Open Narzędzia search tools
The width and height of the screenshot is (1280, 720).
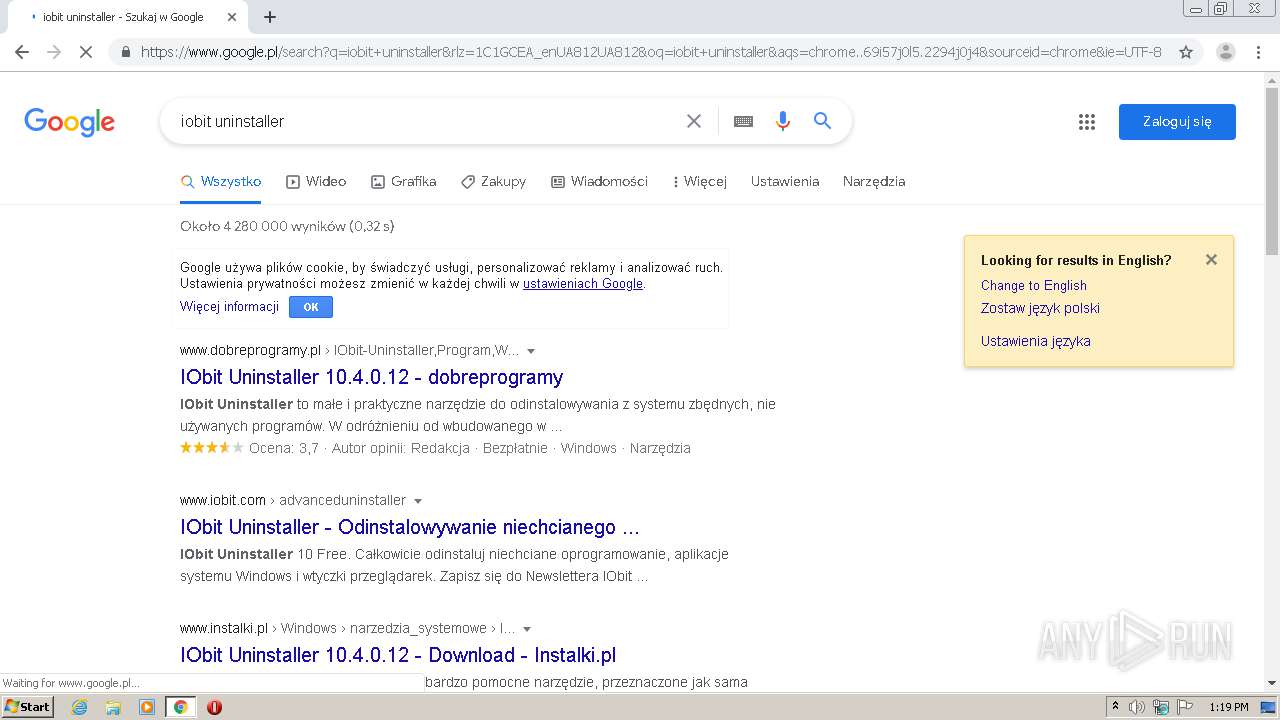coord(874,182)
